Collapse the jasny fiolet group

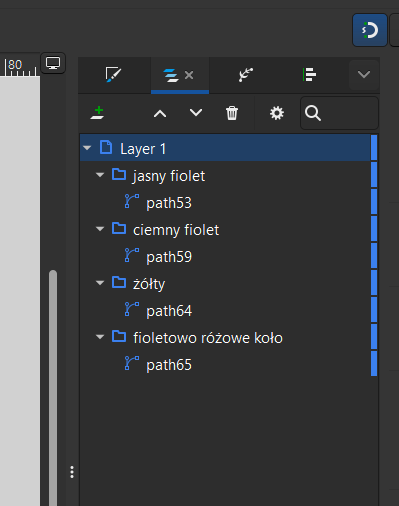(x=100, y=175)
